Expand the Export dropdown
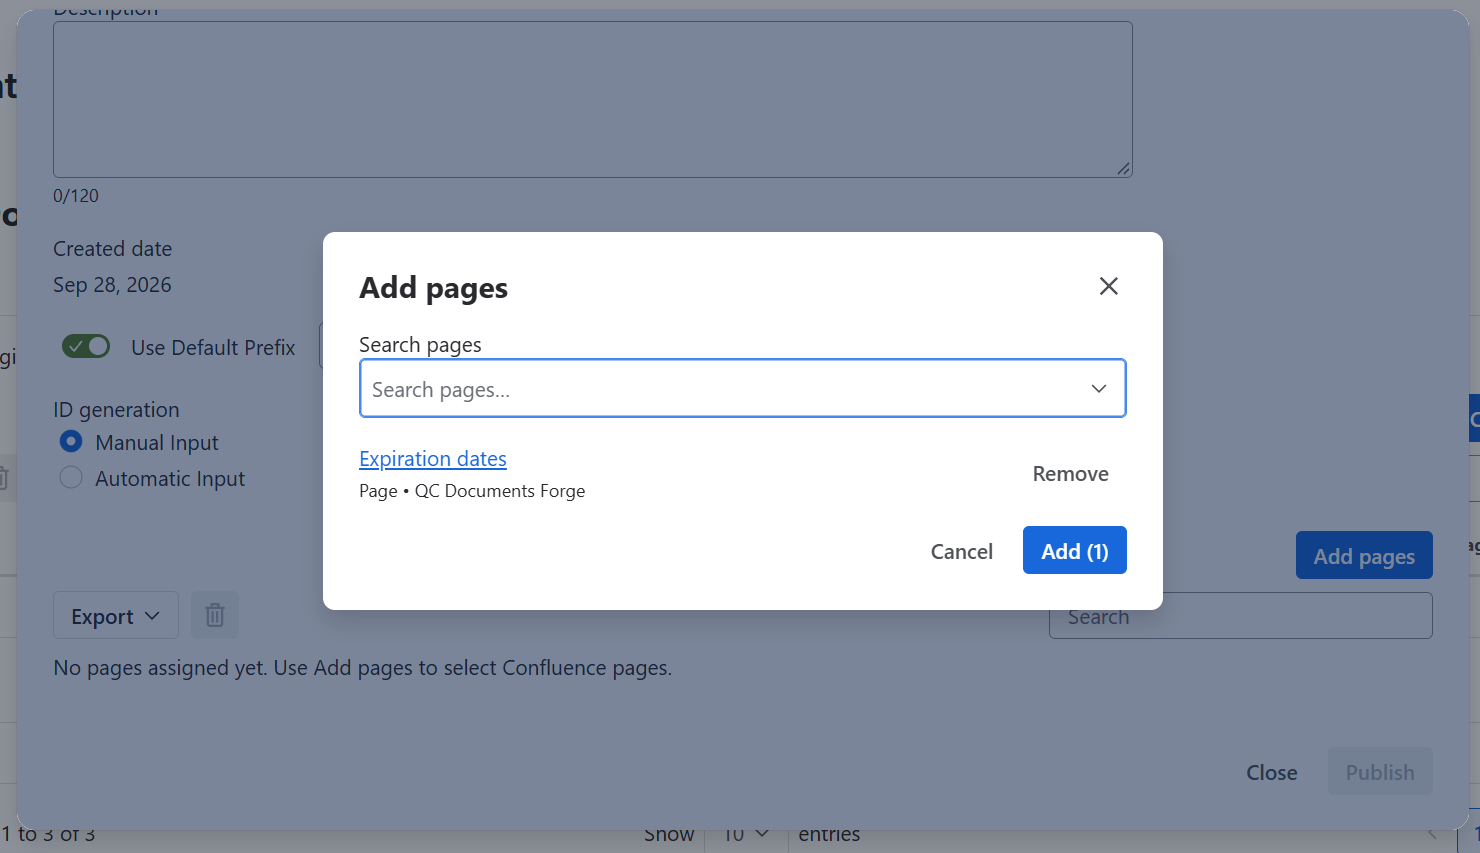The image size is (1480, 853). 116,615
